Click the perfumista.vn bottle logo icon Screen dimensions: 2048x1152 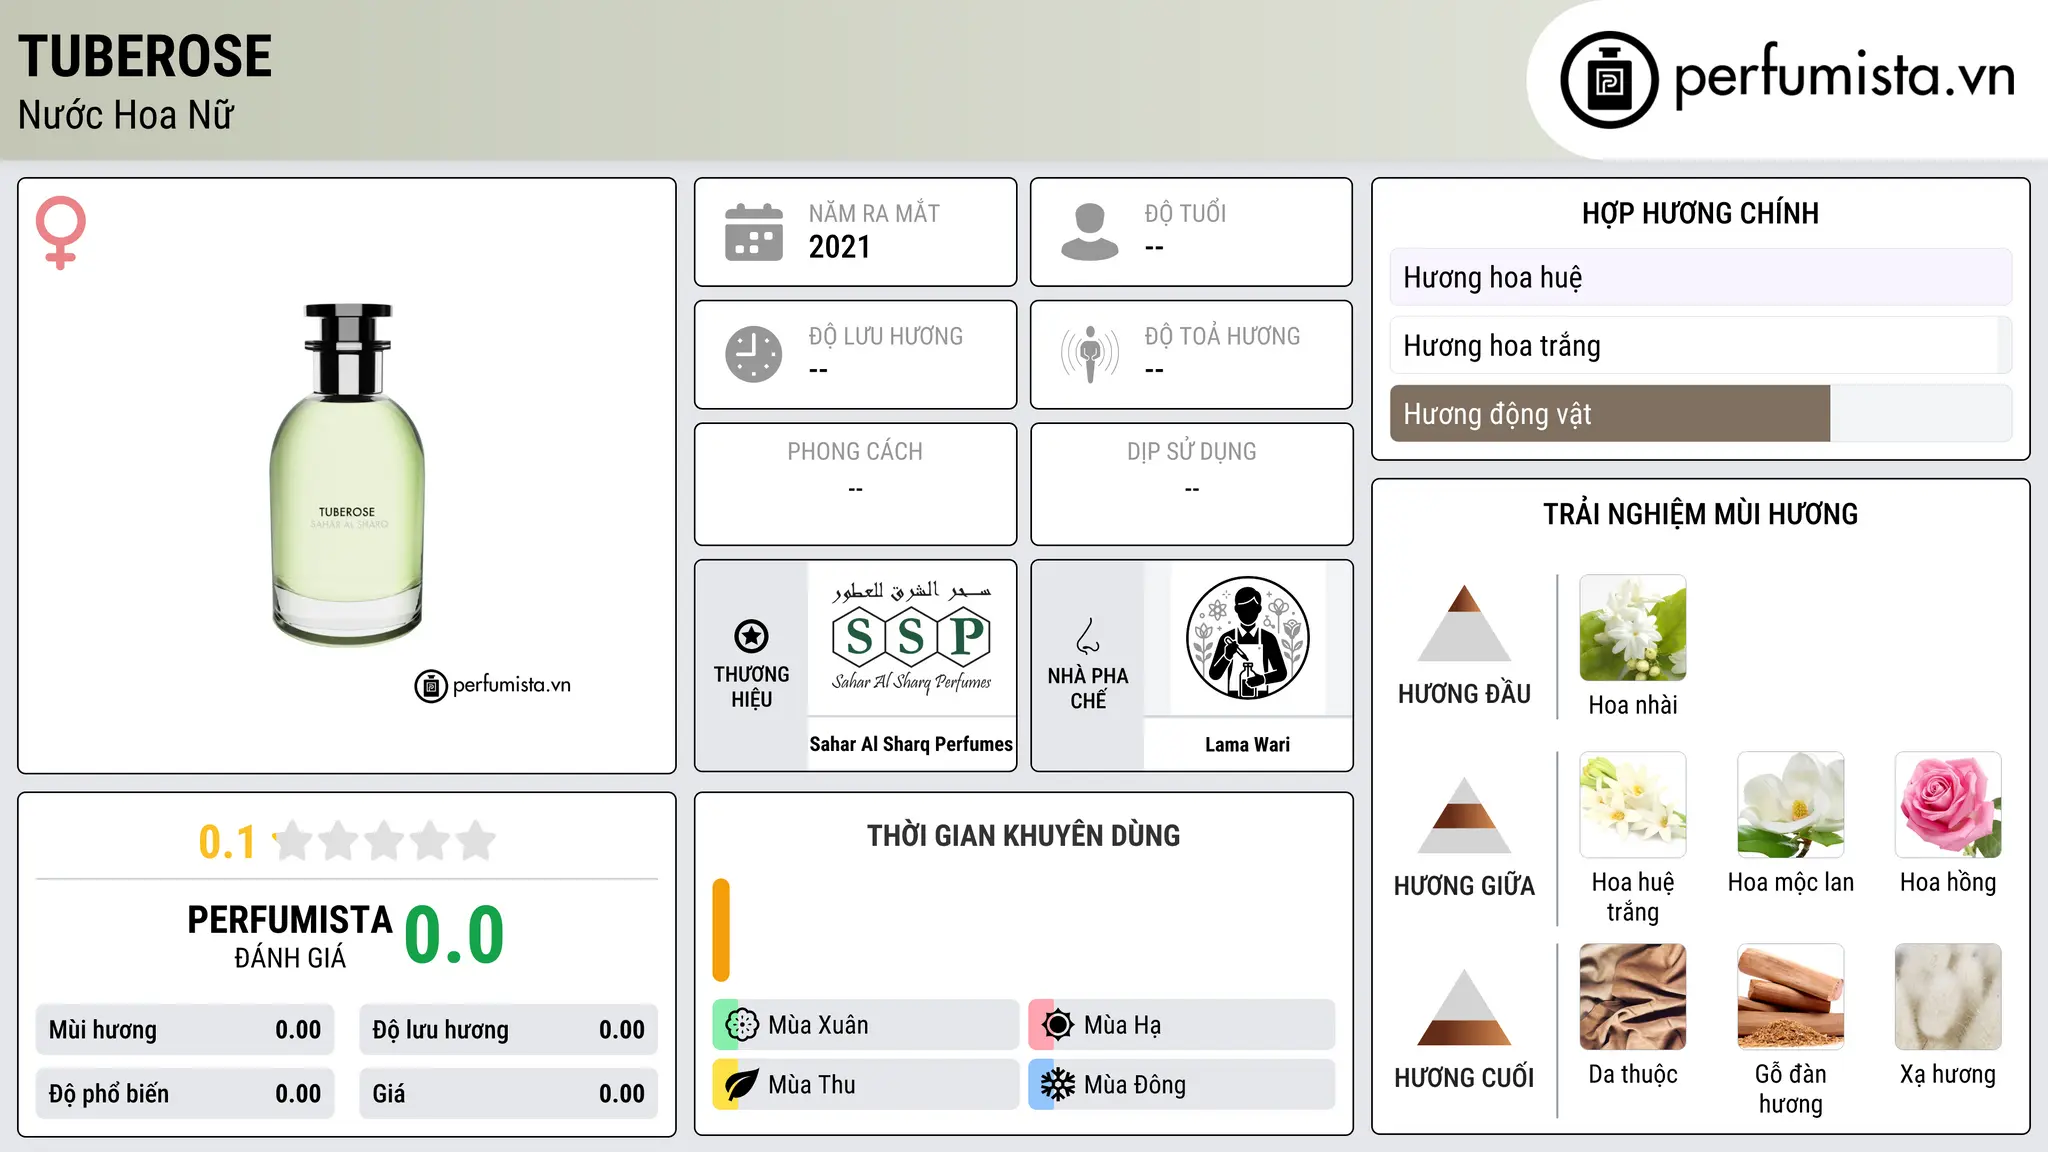click(x=1609, y=80)
